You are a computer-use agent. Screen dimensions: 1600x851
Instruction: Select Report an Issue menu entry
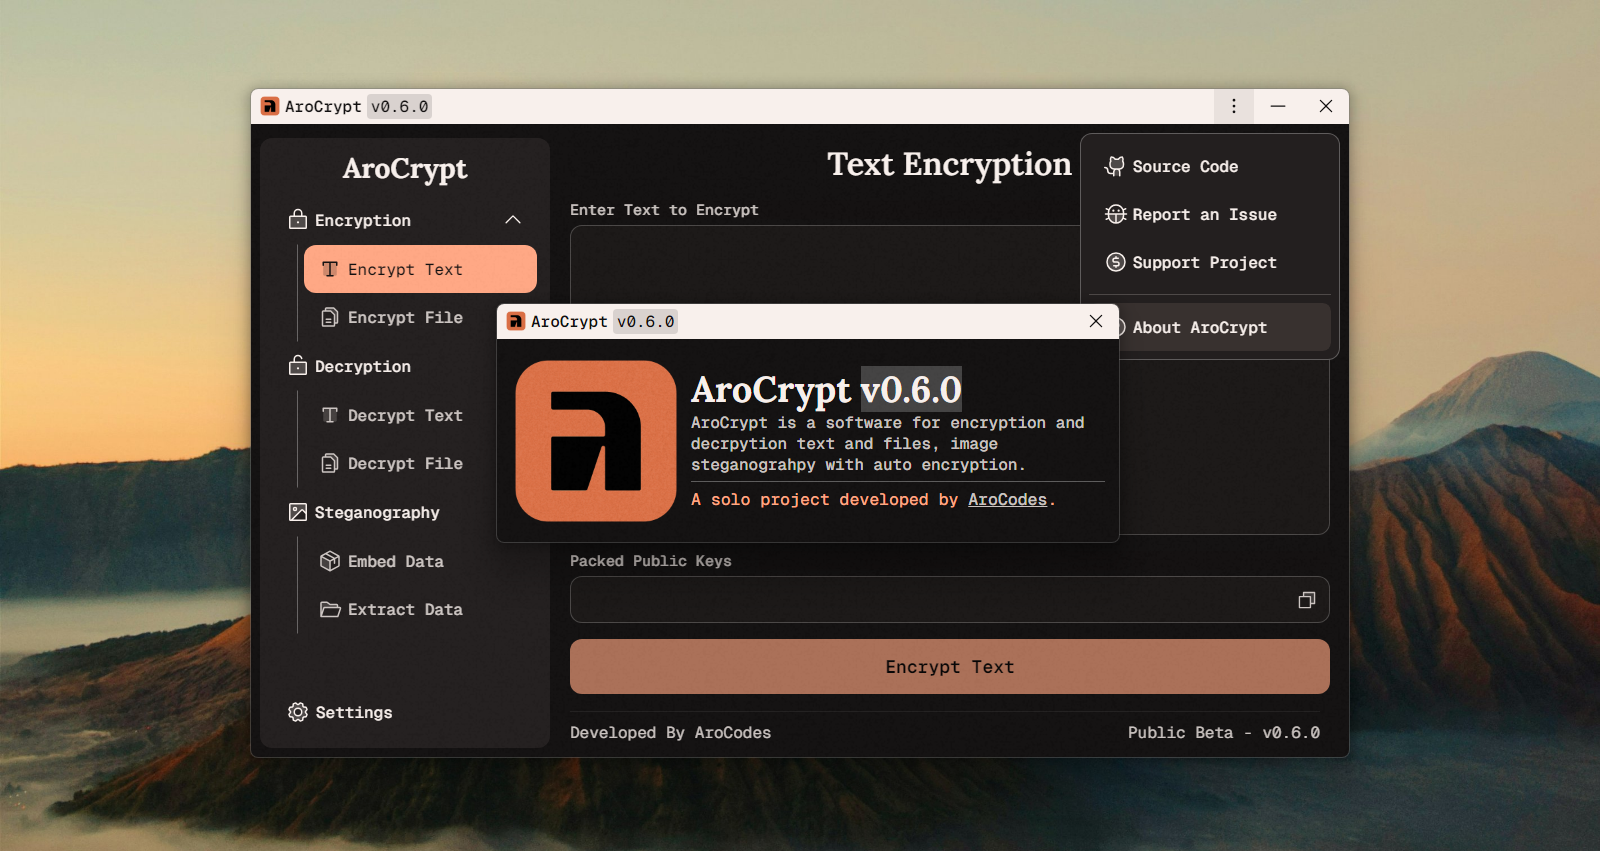1210,214
